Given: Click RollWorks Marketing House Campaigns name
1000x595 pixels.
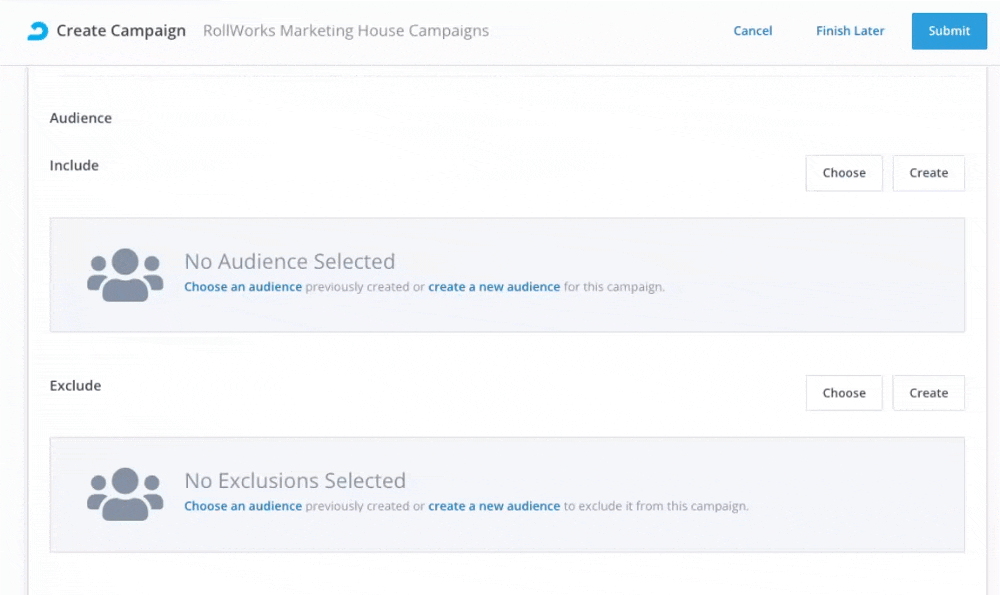Looking at the screenshot, I should point(346,31).
